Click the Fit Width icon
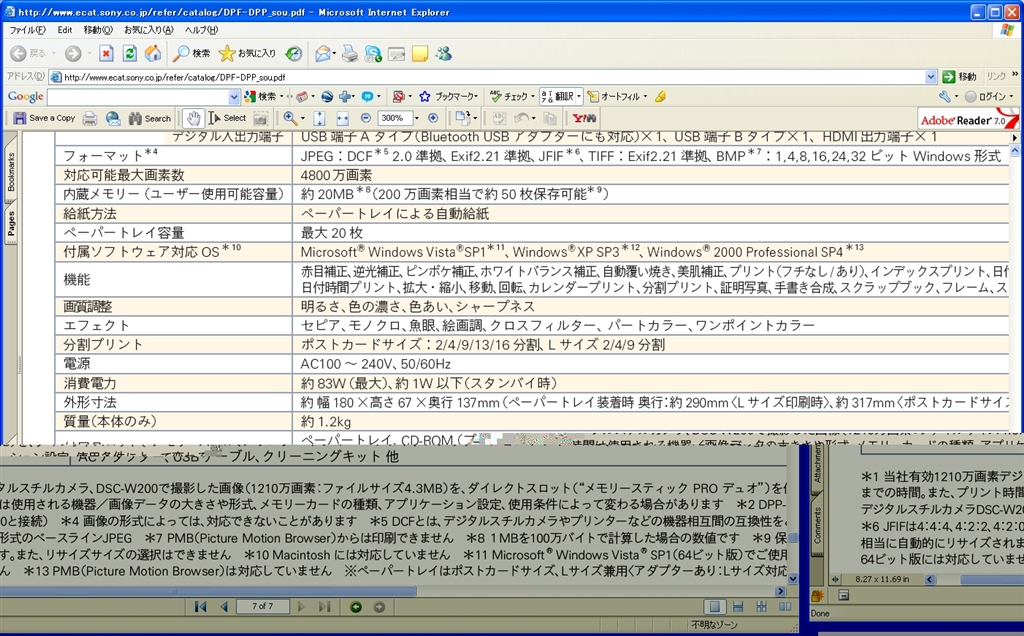Screen dimensions: 1024x636 (x=342, y=118)
